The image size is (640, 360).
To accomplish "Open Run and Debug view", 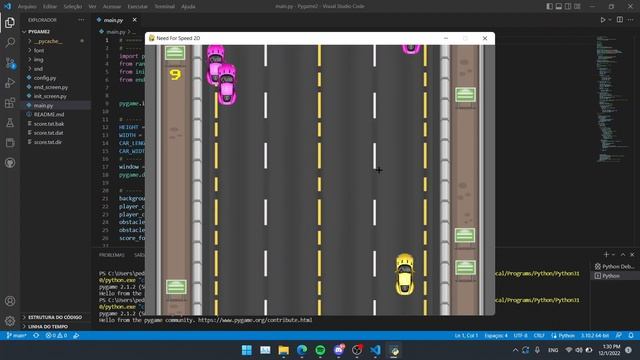I will [10, 83].
